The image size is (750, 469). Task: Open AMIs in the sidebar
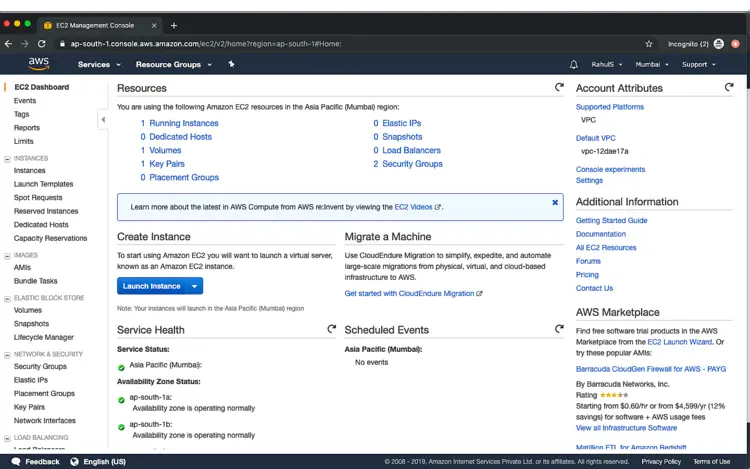[x=22, y=267]
